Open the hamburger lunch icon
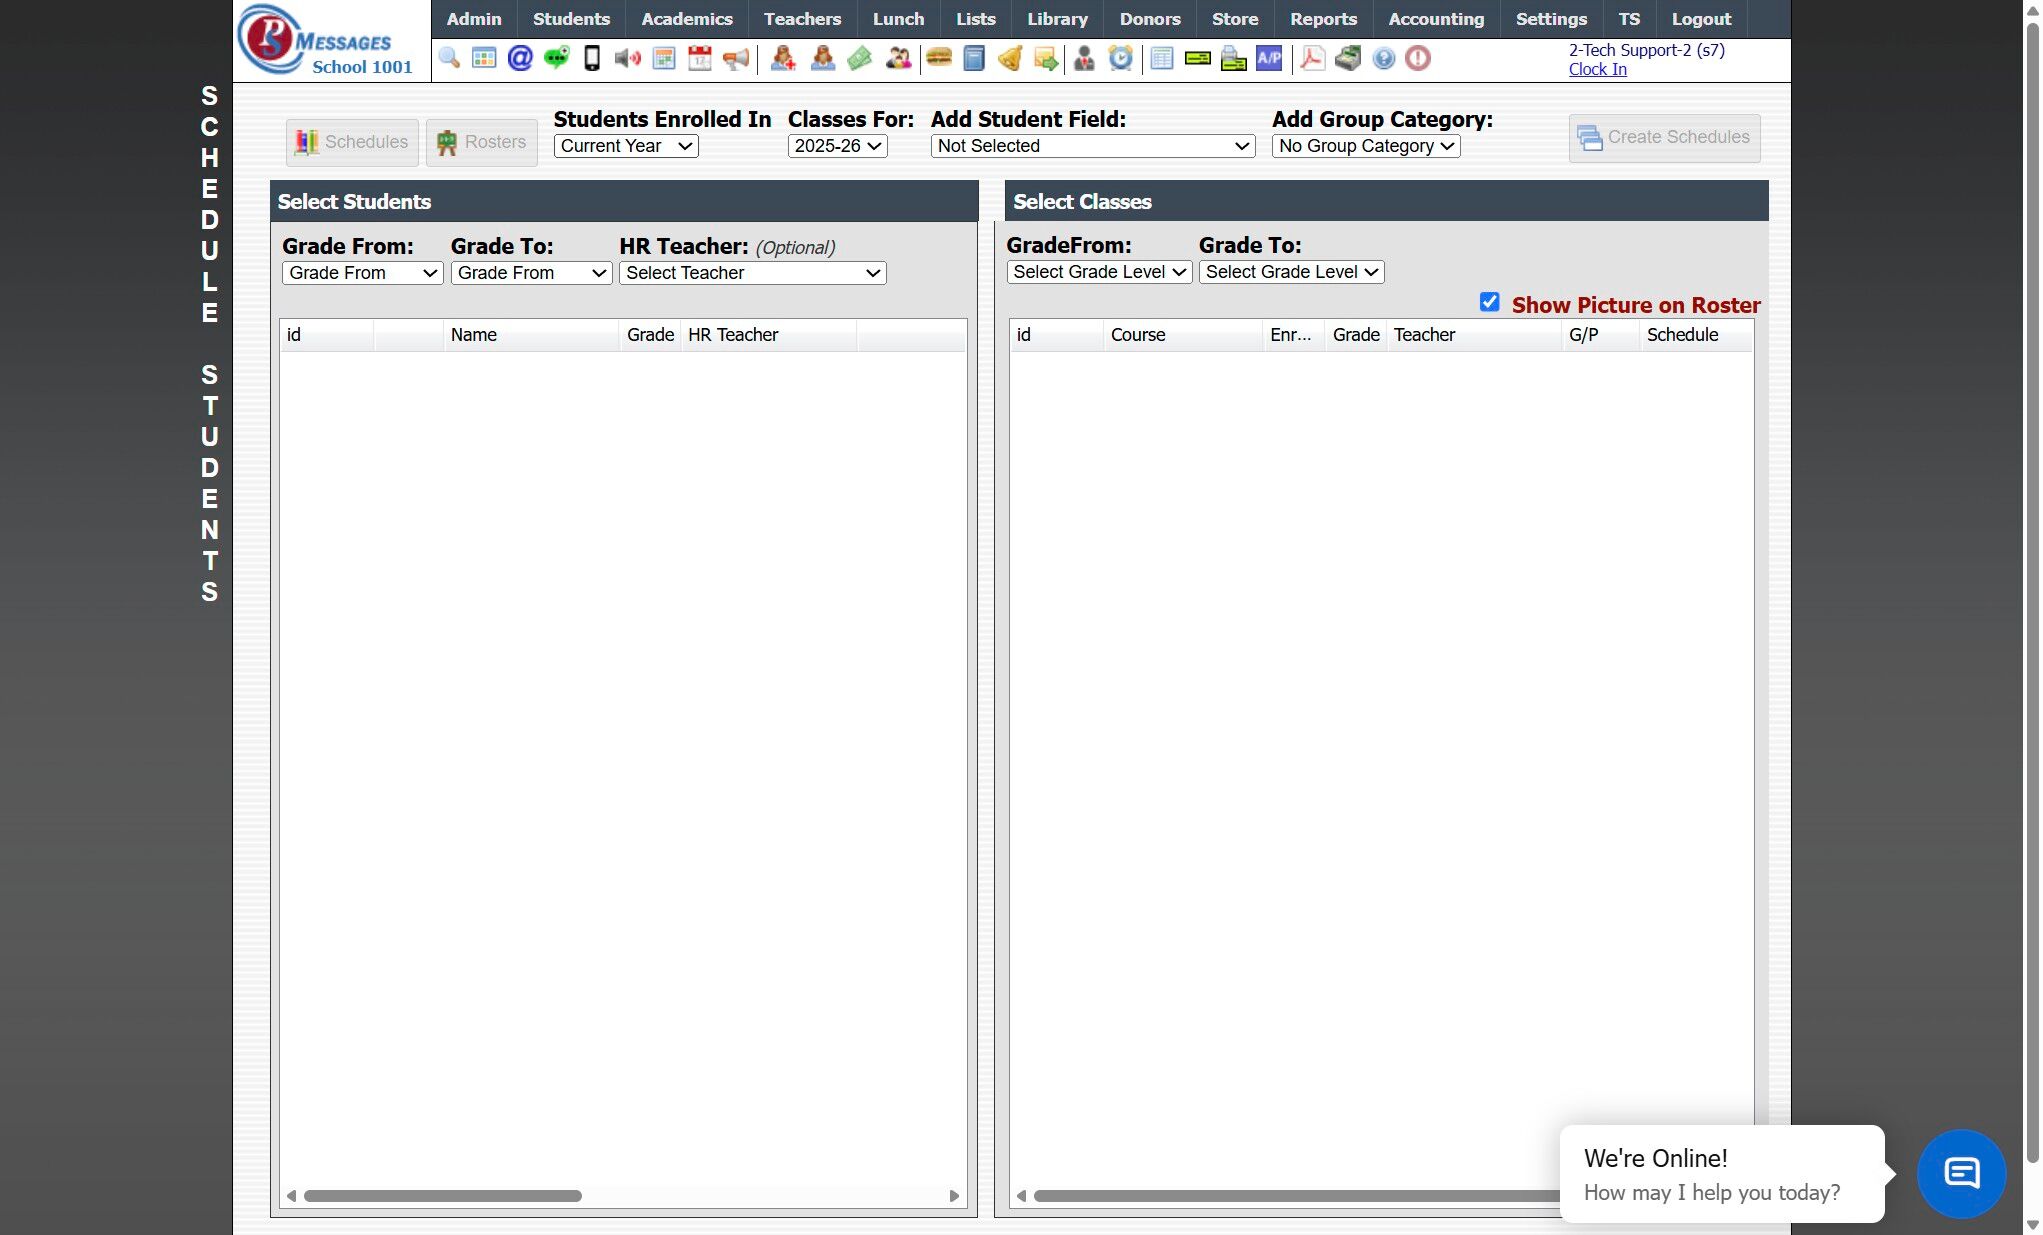Screen dimensions: 2043x1235 click(x=938, y=58)
